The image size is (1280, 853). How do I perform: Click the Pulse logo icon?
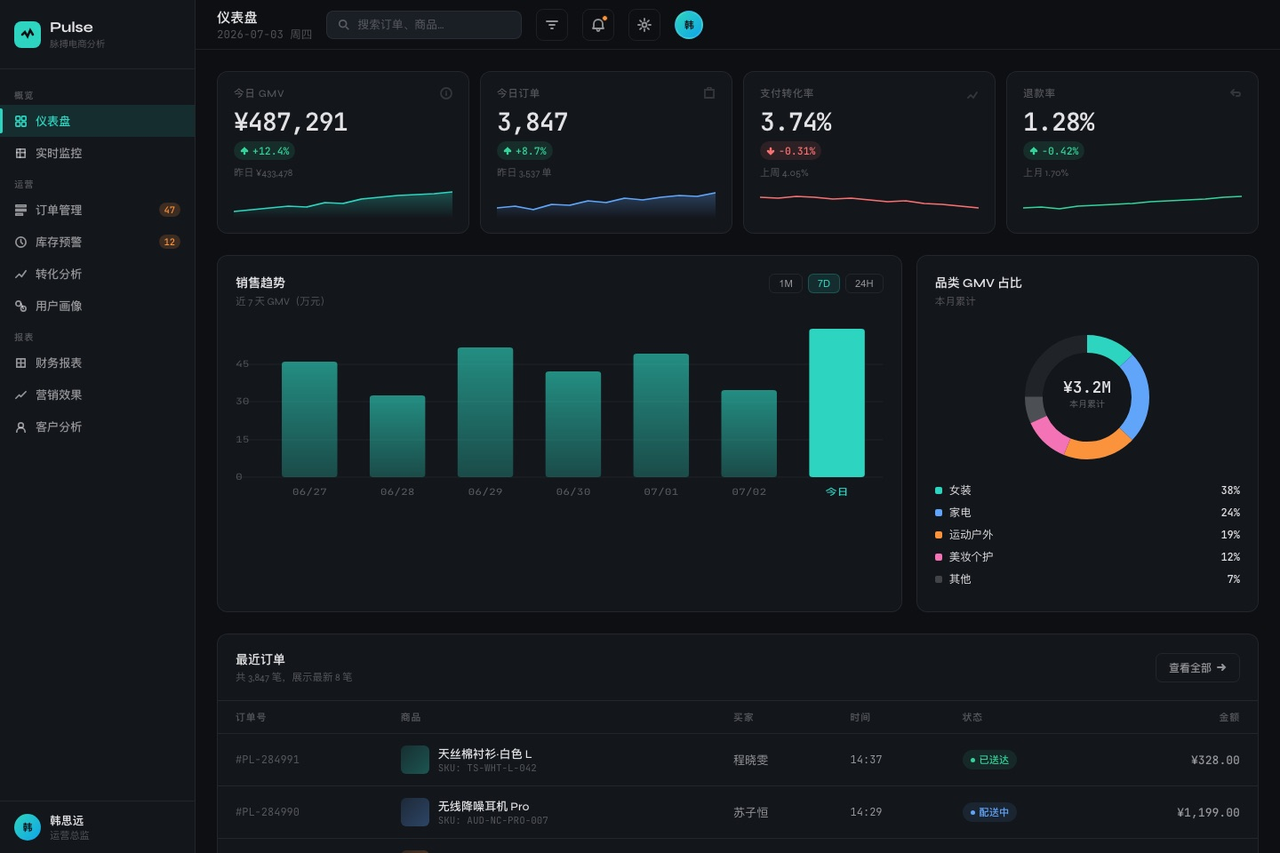coord(27,34)
